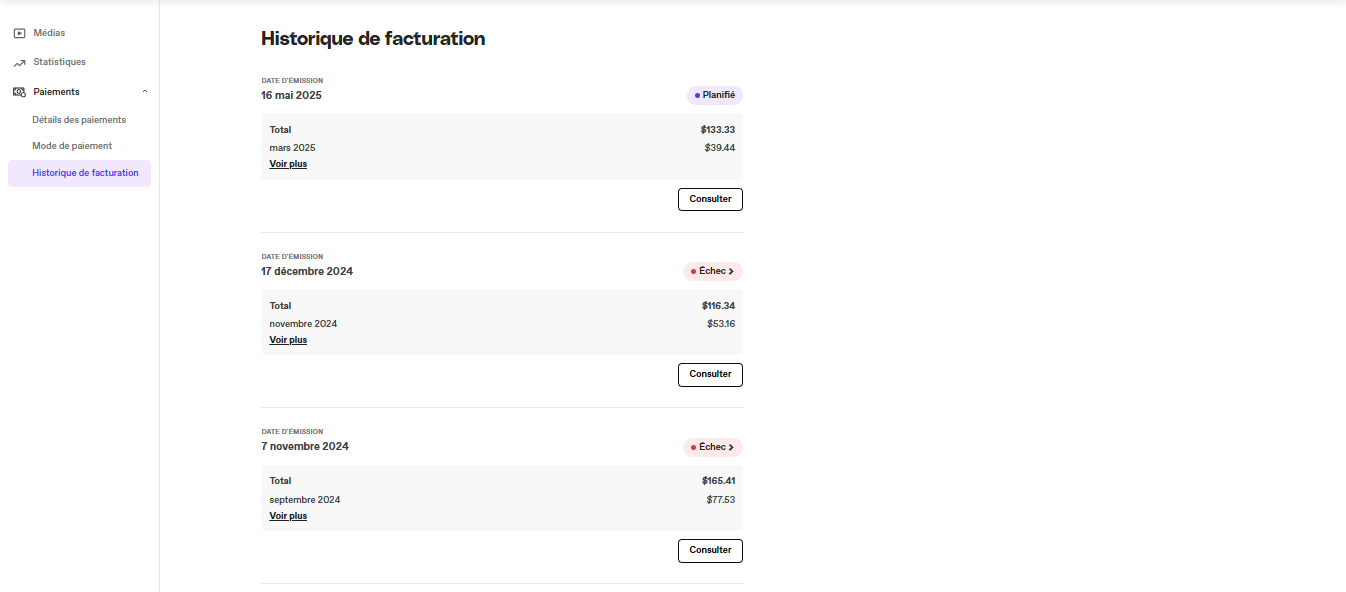Expand Échec status for 7 novembre 2024

point(713,447)
